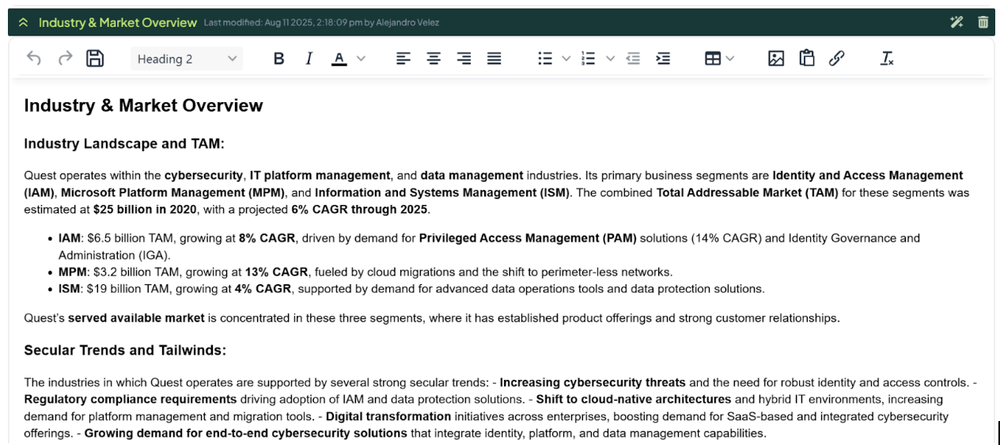Click 'Privileged Access Management (PAM)' text
The width and height of the screenshot is (1000, 445).
tap(528, 238)
